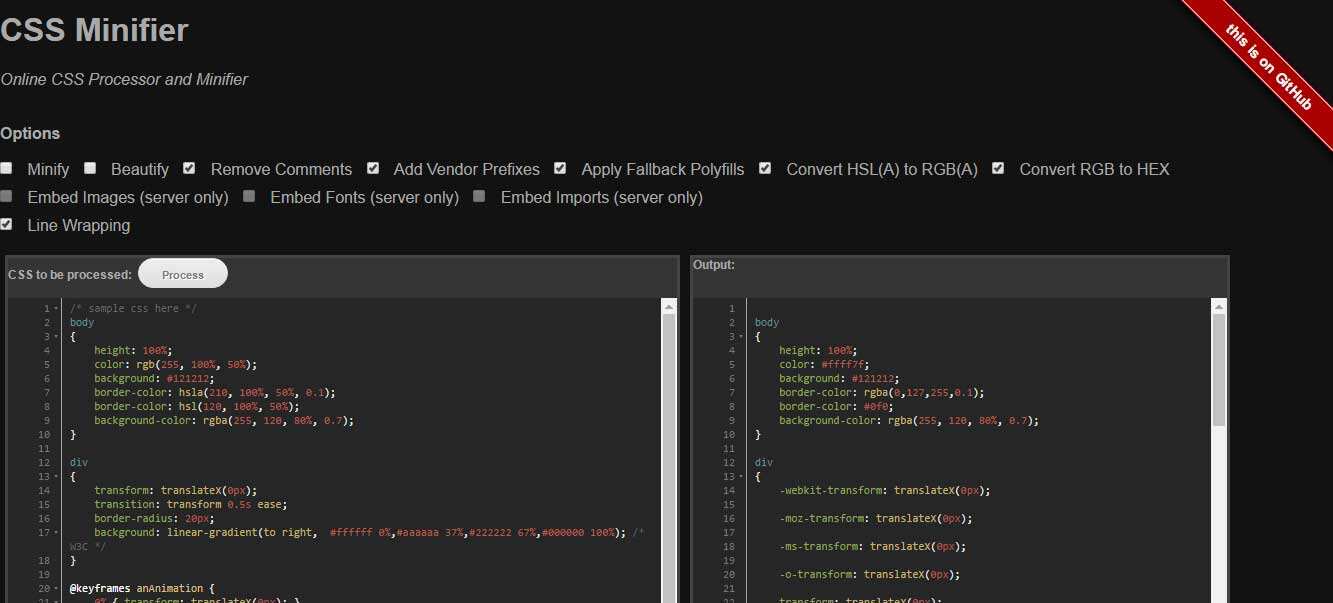Viewport: 1333px width, 603px height.
Task: Disable Add Vendor Prefixes checkbox
Action: click(x=373, y=169)
